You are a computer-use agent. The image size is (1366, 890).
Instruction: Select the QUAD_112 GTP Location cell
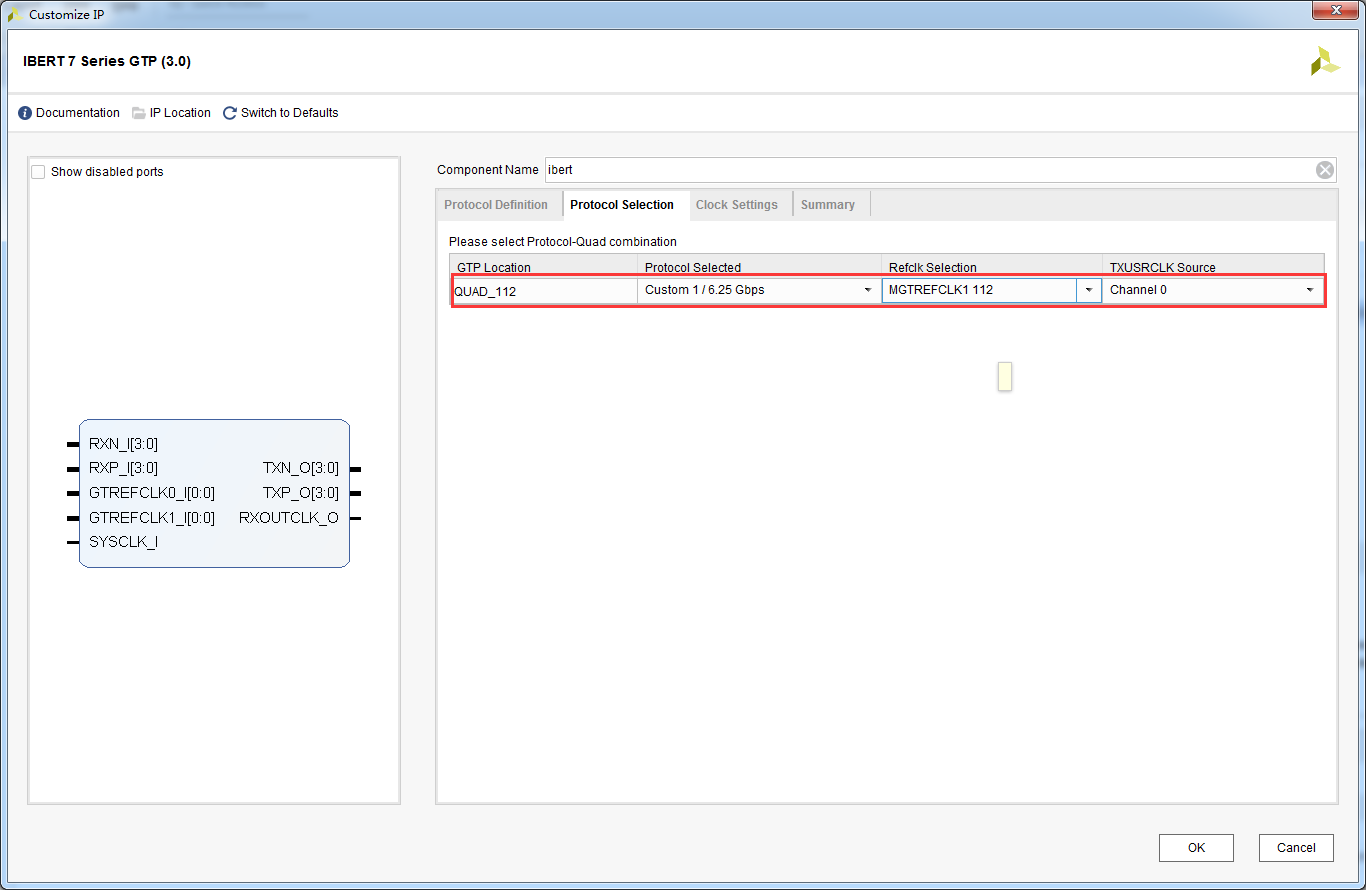click(545, 291)
